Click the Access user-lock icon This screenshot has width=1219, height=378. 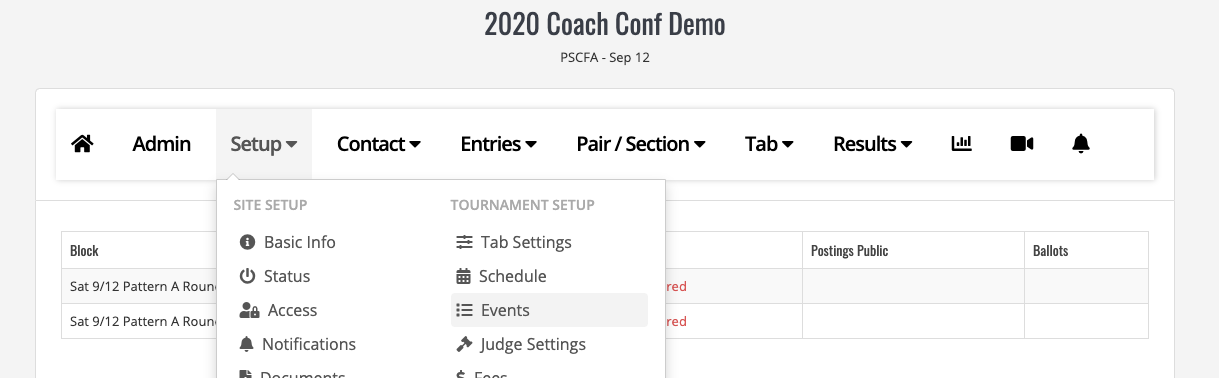(250, 310)
